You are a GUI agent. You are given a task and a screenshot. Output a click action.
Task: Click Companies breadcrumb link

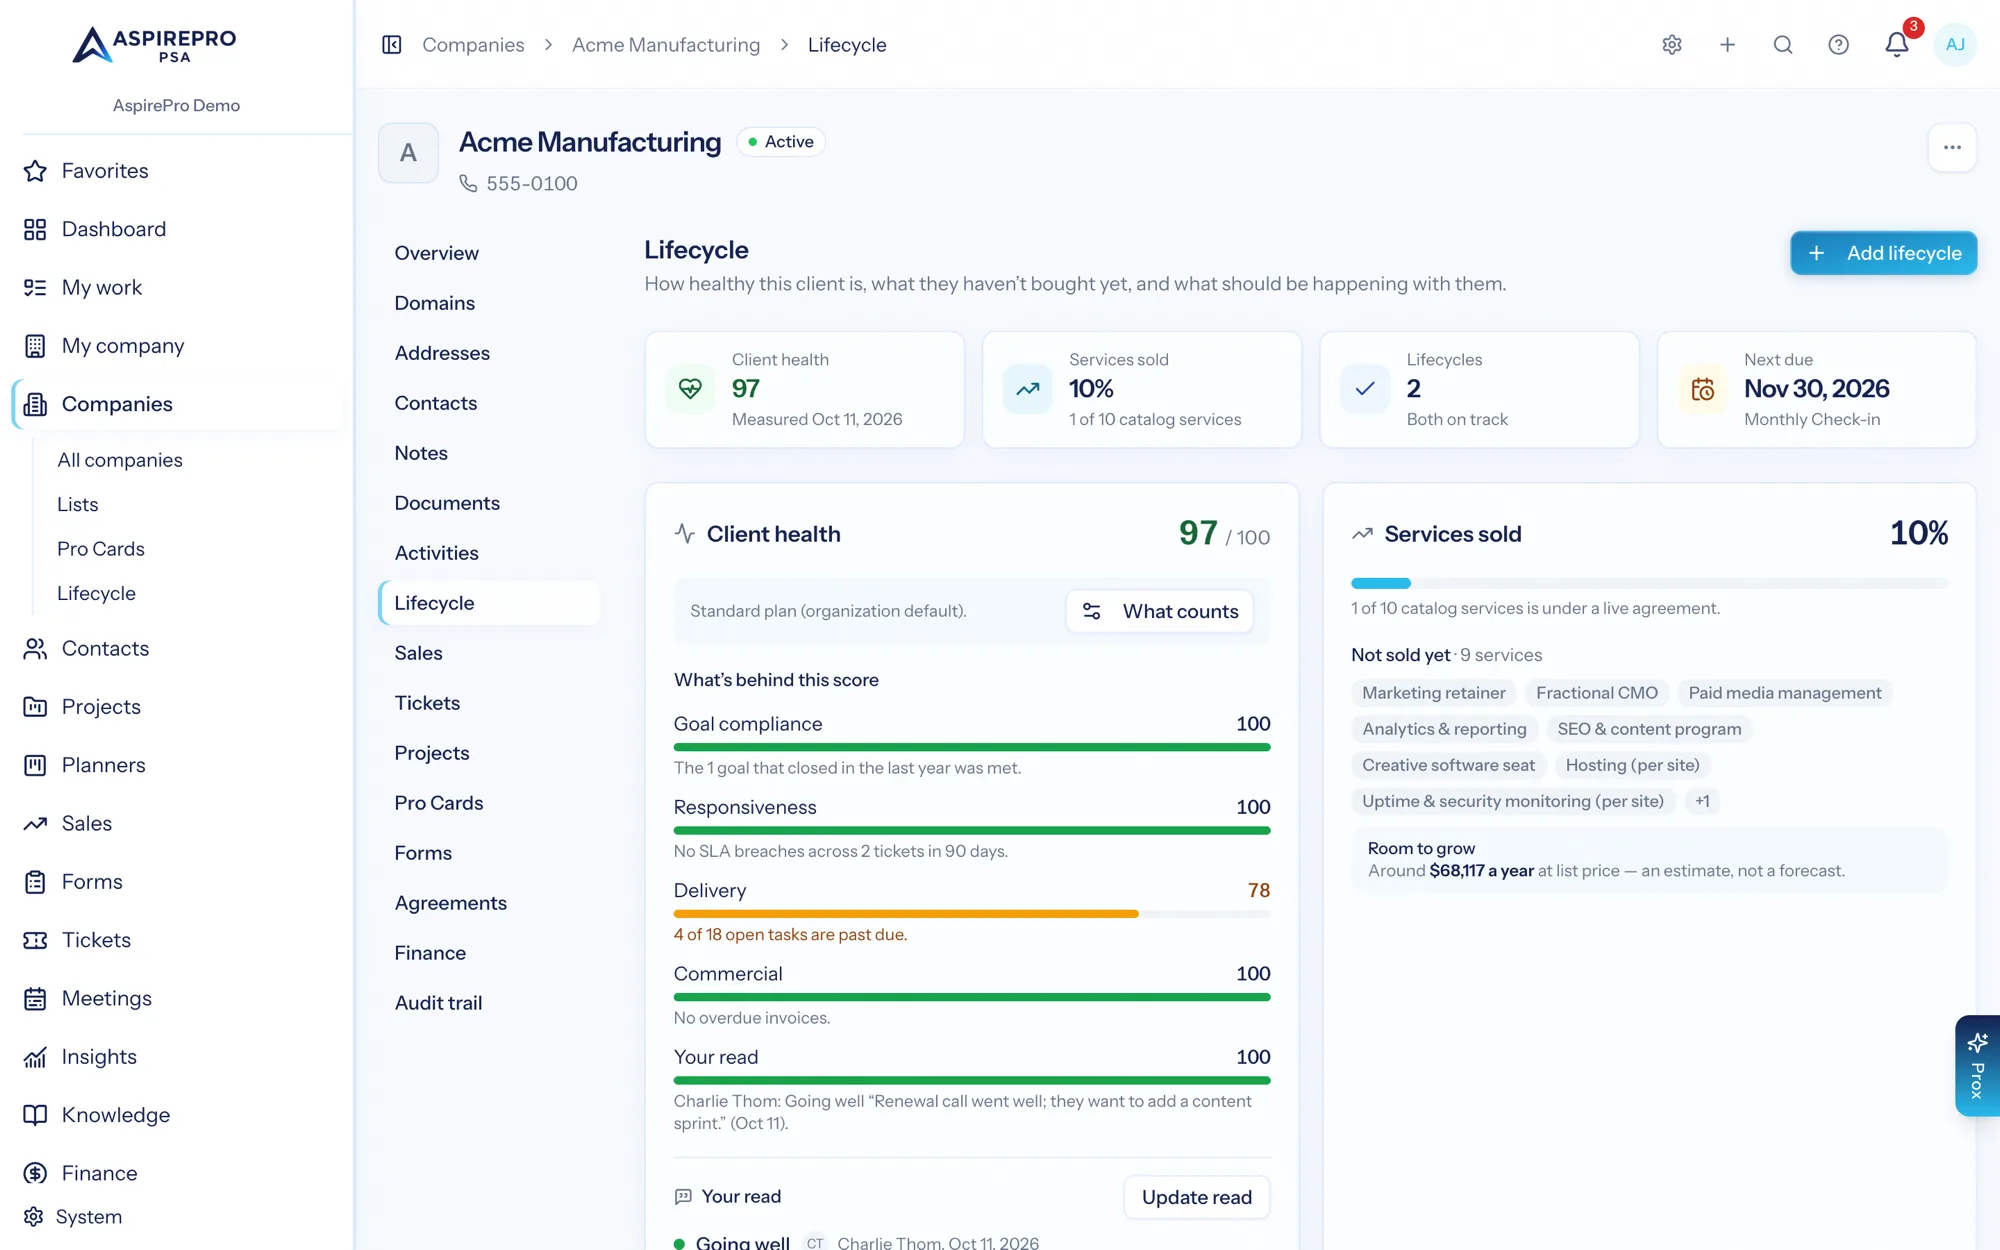[x=473, y=45]
